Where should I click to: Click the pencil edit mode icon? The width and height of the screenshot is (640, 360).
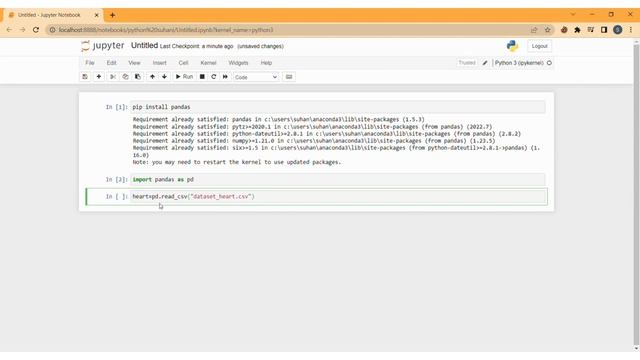tap(485, 63)
